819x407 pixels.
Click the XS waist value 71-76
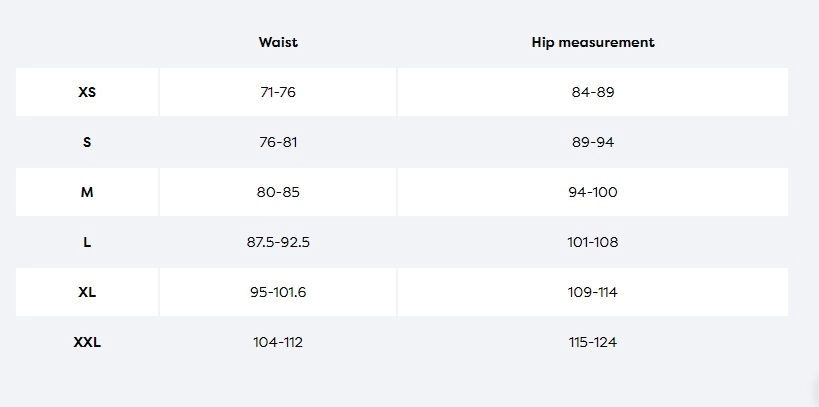tap(278, 92)
